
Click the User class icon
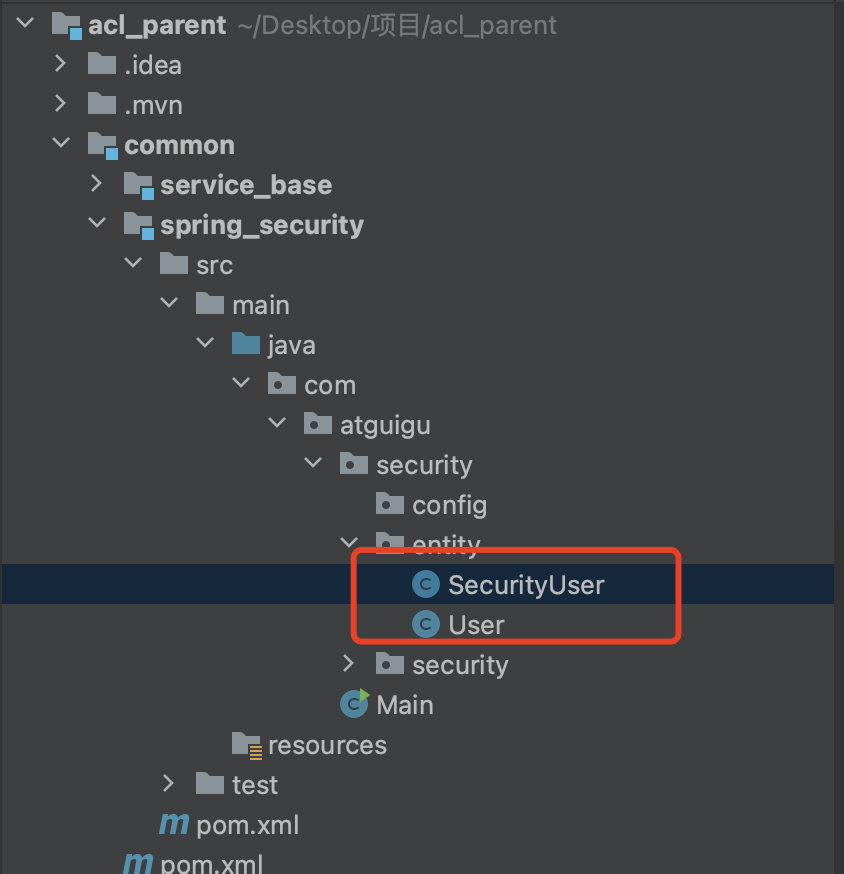[427, 625]
